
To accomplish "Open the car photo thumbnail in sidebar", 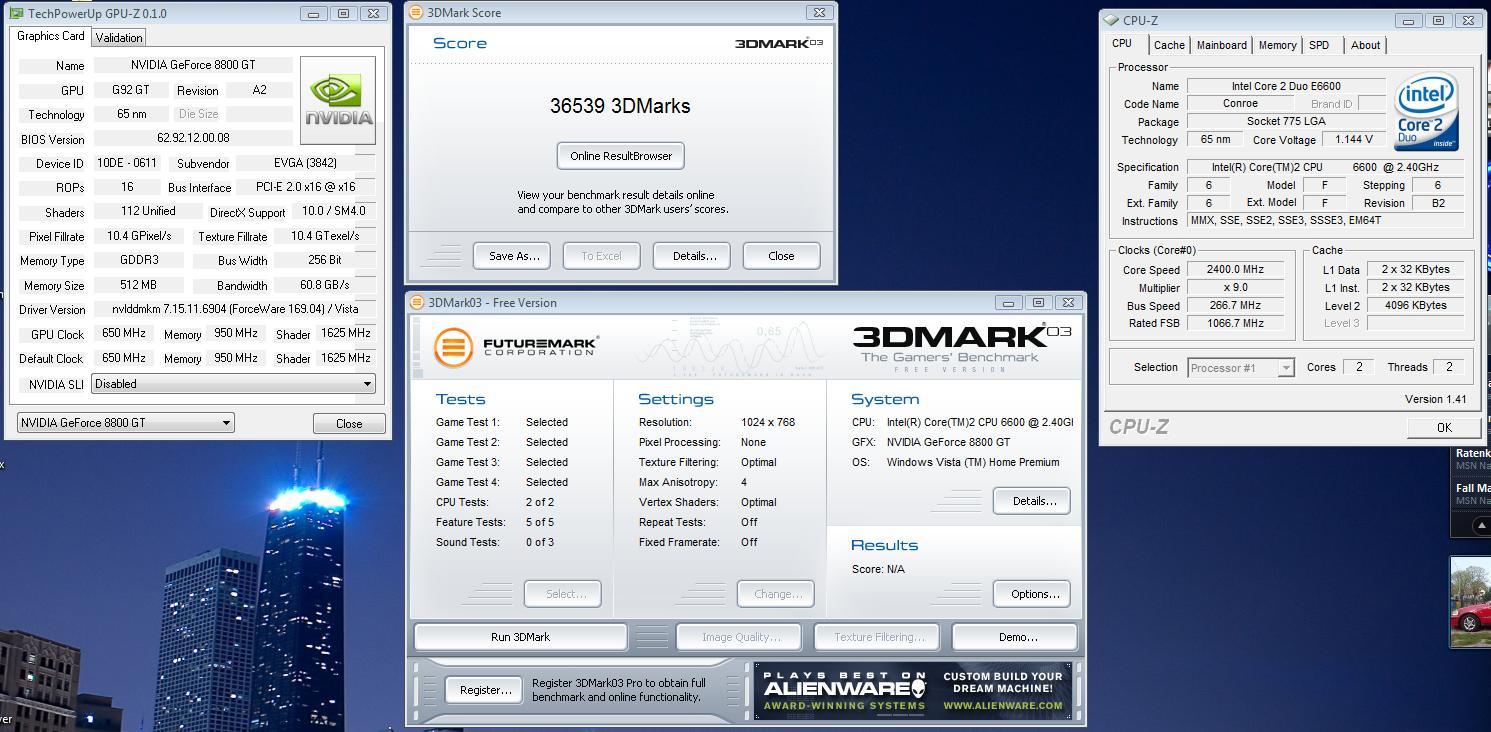I will pos(1470,602).
